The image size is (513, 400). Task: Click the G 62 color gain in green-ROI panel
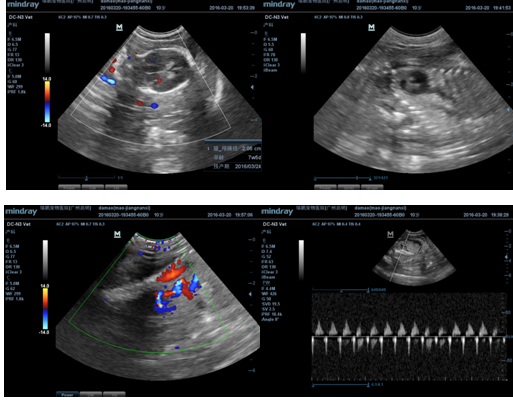pos(11,288)
